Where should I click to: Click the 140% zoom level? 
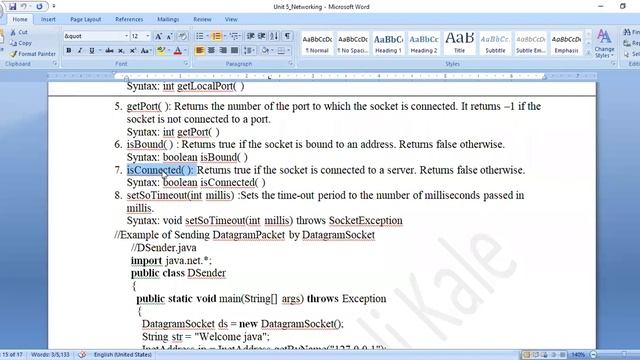tap(578, 355)
